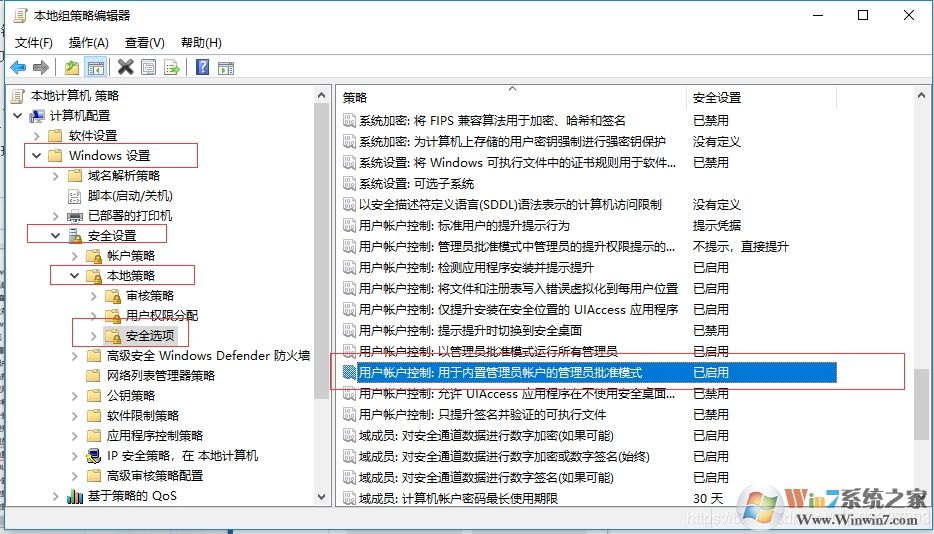The image size is (934, 534).
Task: Expand the 软件限制策略 node
Action: [x=75, y=415]
